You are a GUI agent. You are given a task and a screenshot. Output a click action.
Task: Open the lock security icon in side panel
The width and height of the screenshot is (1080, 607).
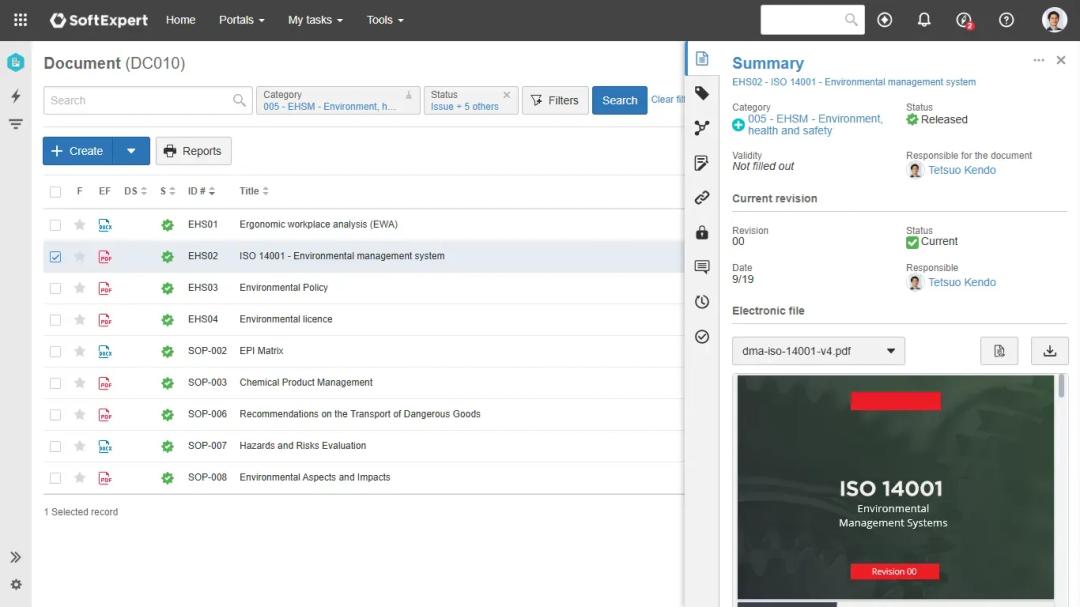click(702, 233)
